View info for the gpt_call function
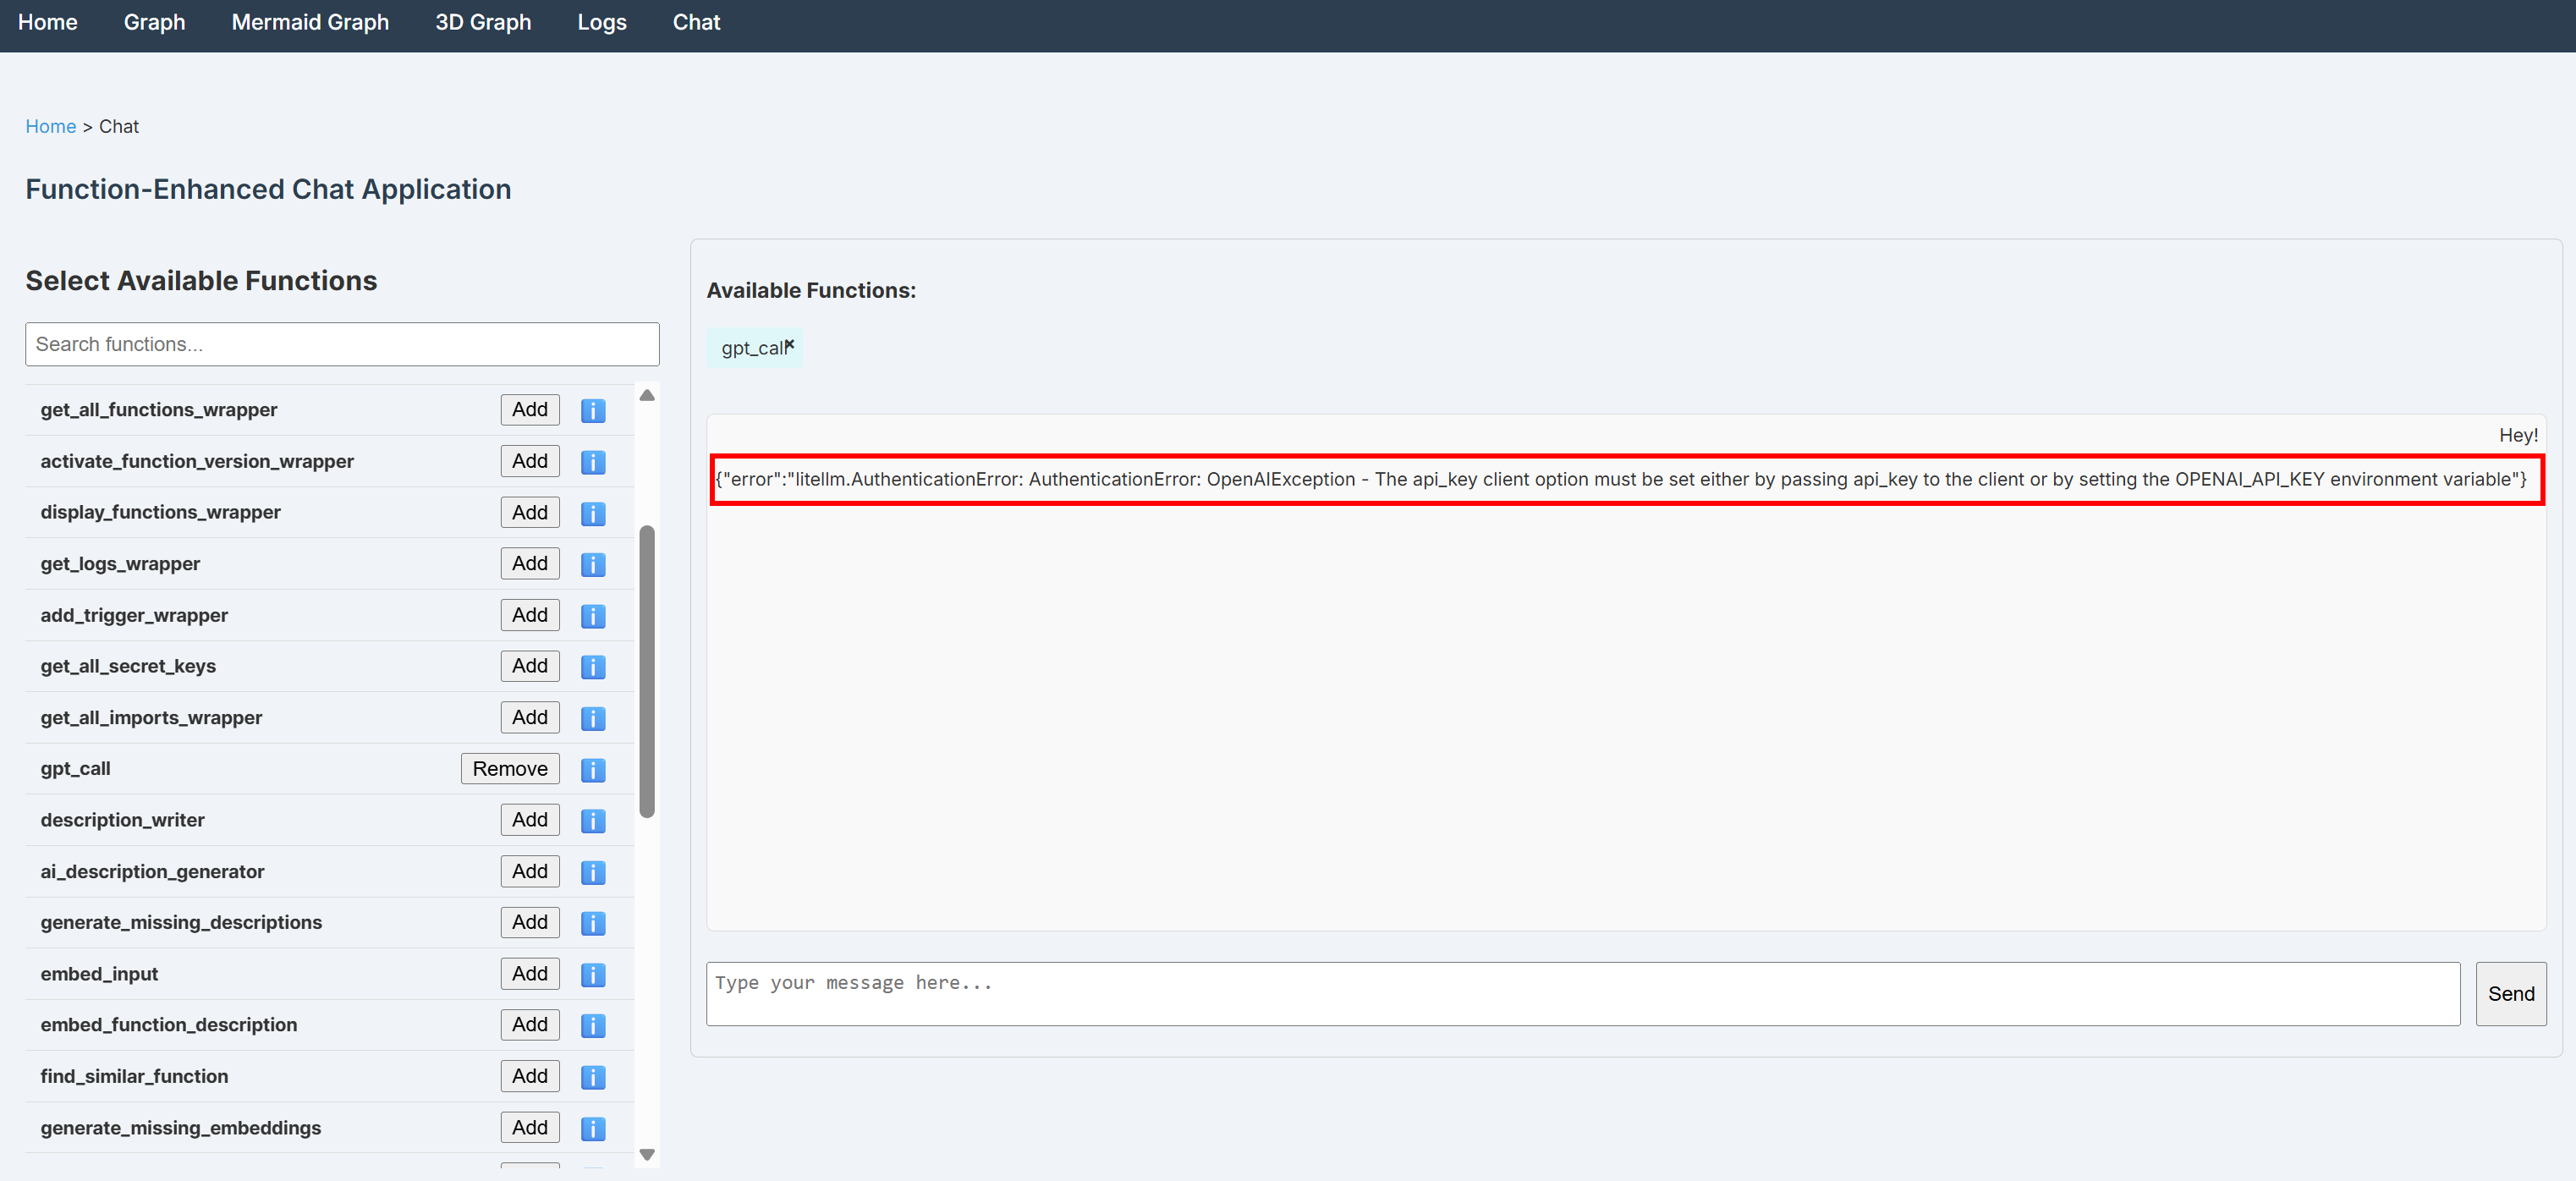The image size is (2576, 1181). [x=592, y=770]
